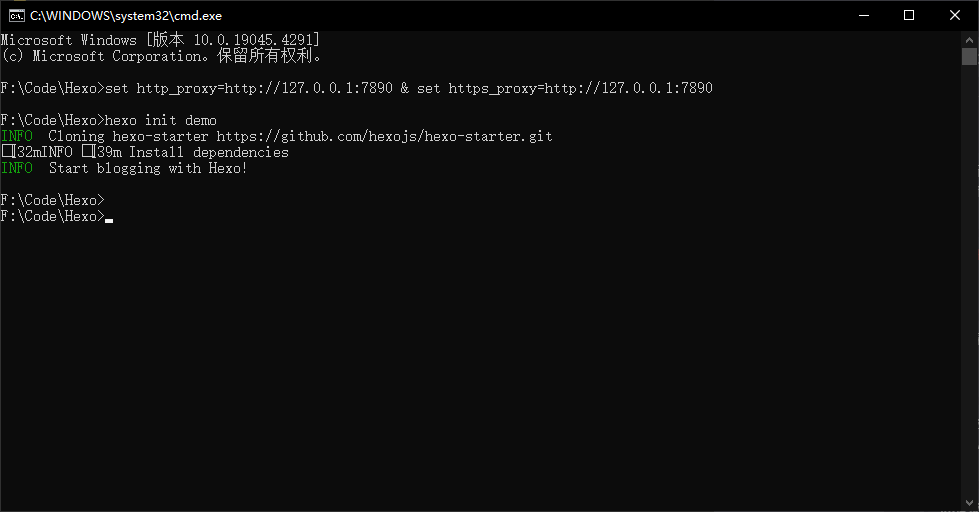Screen dimensions: 979x512
Task: Click the "Start blogging with Hexo!" message
Action: click(148, 168)
